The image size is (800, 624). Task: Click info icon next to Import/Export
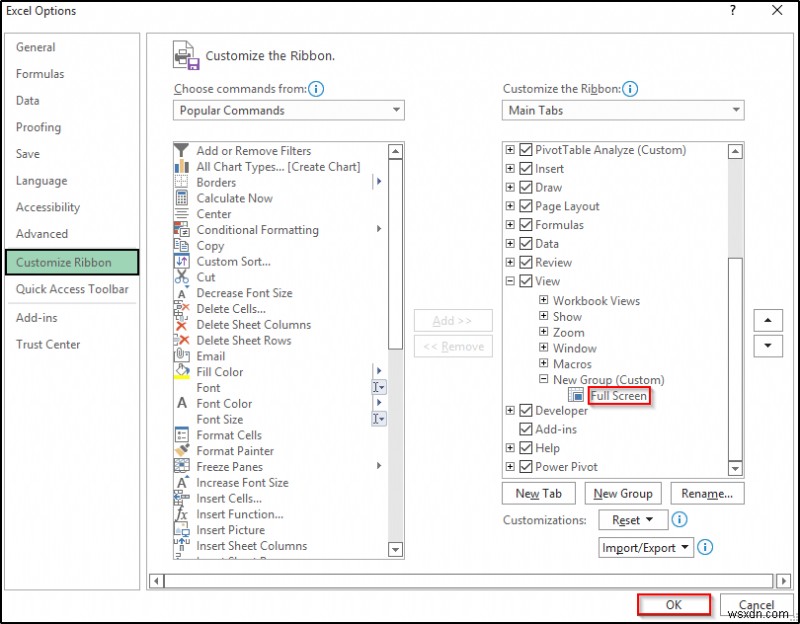(705, 547)
